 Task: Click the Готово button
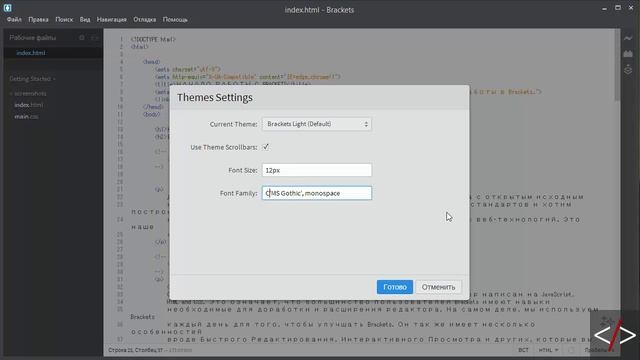395,287
